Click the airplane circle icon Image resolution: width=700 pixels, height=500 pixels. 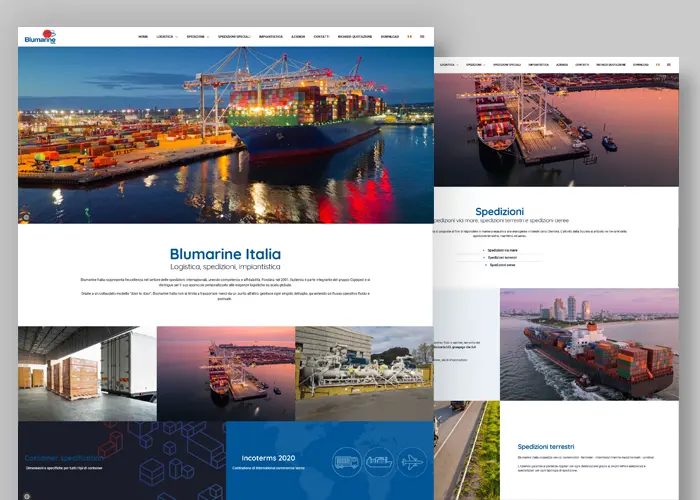click(412, 462)
